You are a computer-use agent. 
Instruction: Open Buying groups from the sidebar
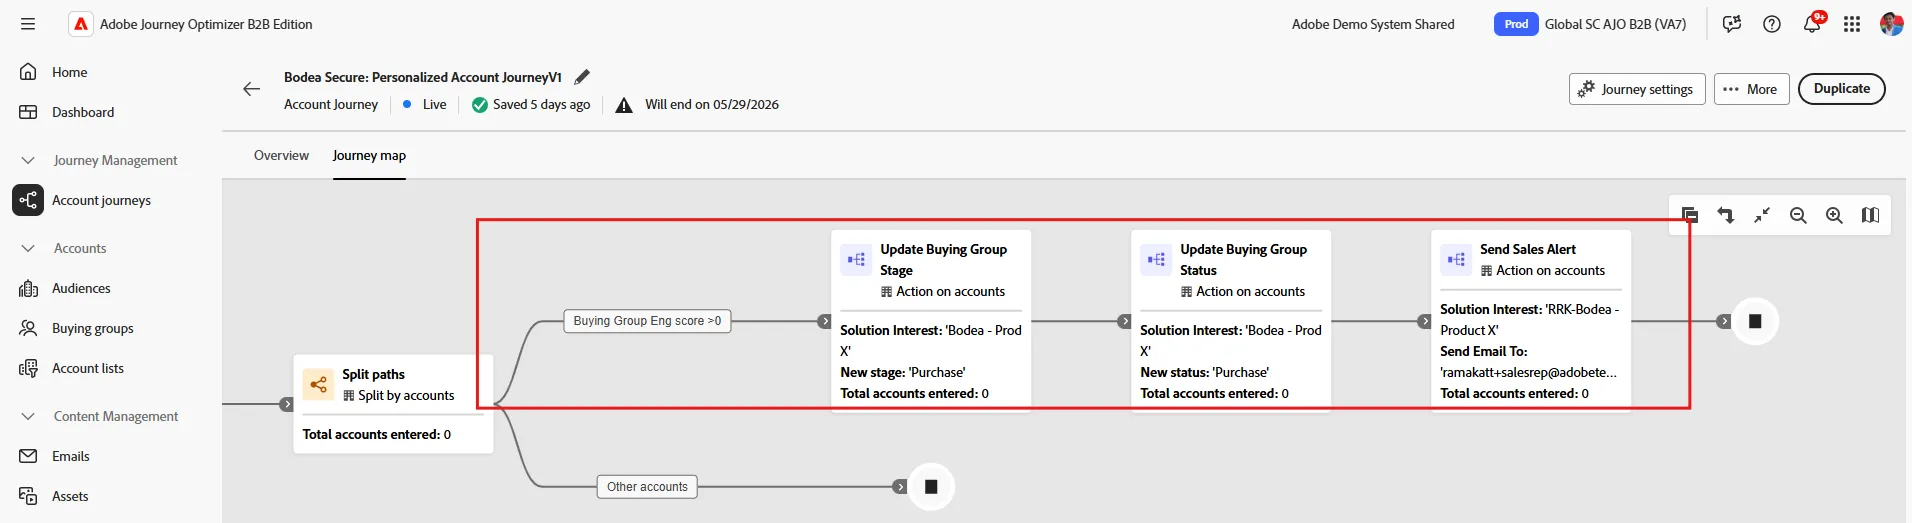[x=92, y=328]
